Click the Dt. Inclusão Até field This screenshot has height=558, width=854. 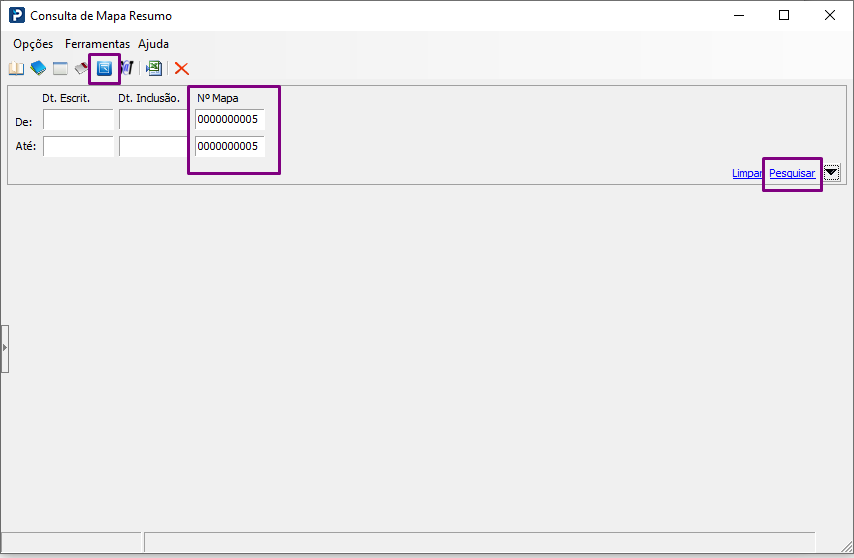[x=154, y=146]
